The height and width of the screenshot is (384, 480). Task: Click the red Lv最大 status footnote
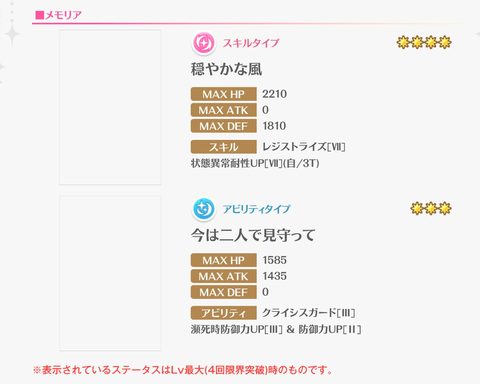coord(183,370)
